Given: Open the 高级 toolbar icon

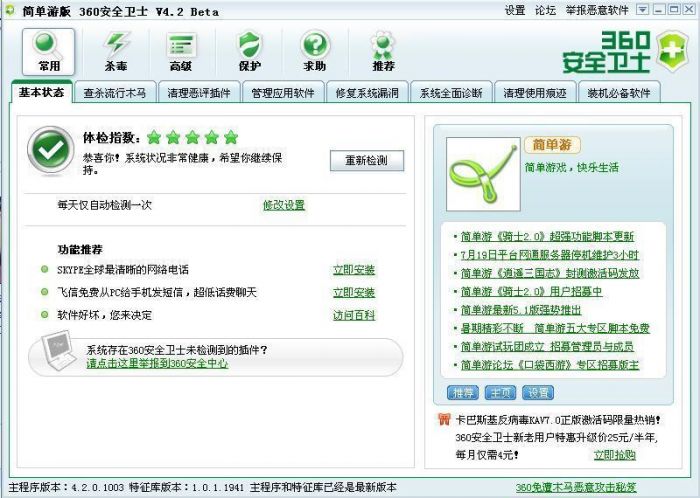Looking at the screenshot, I should click(x=181, y=52).
